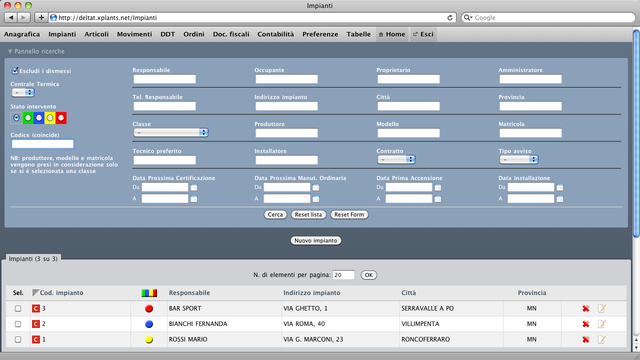This screenshot has height=360, width=640.
Task: Select the blue Stato intervento radio option
Action: click(39, 118)
